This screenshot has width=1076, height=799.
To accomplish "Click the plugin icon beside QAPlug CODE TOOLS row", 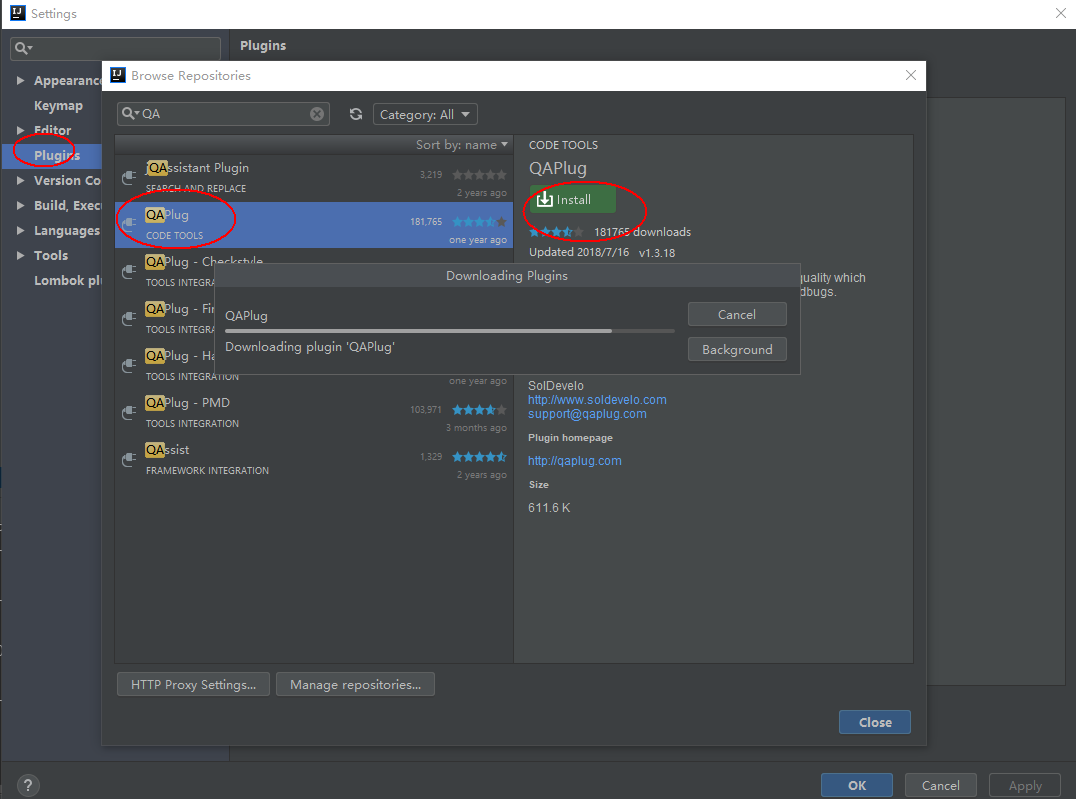I will tap(128, 224).
